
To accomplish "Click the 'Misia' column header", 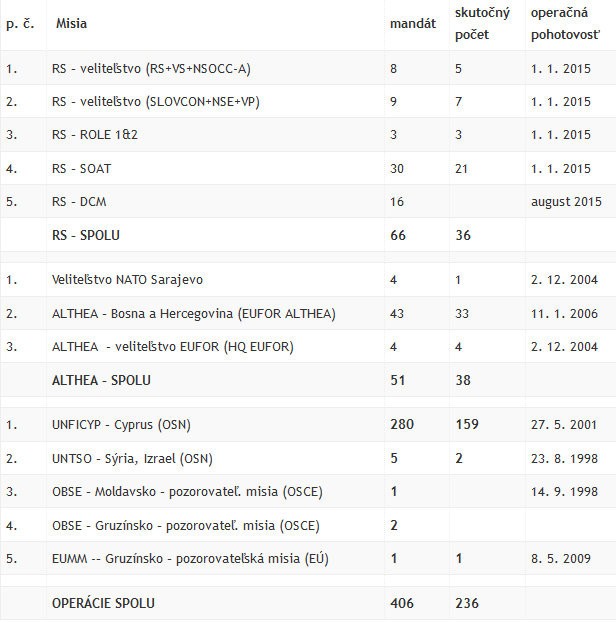I will [x=71, y=23].
